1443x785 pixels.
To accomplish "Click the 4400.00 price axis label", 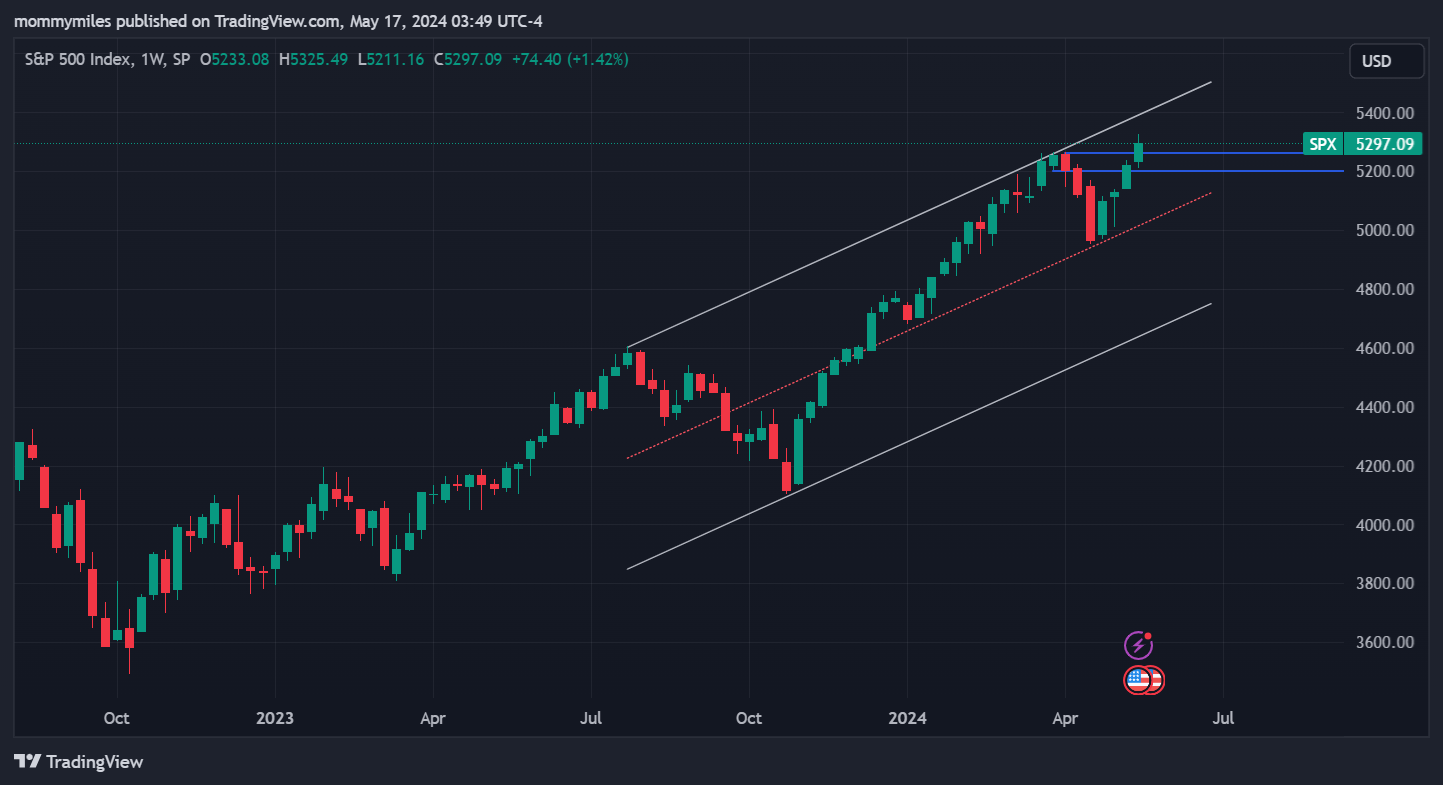I will pyautogui.click(x=1385, y=408).
